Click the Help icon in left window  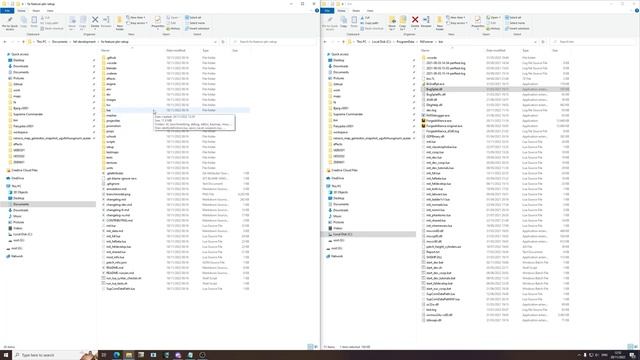click(317, 11)
